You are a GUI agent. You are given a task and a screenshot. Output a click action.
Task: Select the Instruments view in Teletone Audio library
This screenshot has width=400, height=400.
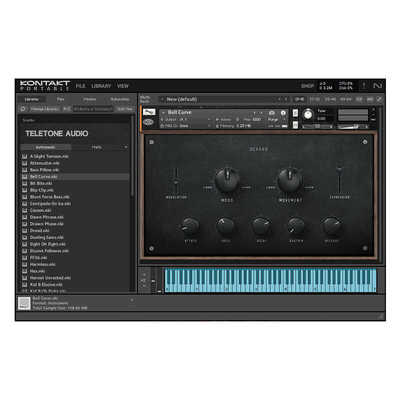coord(46,147)
